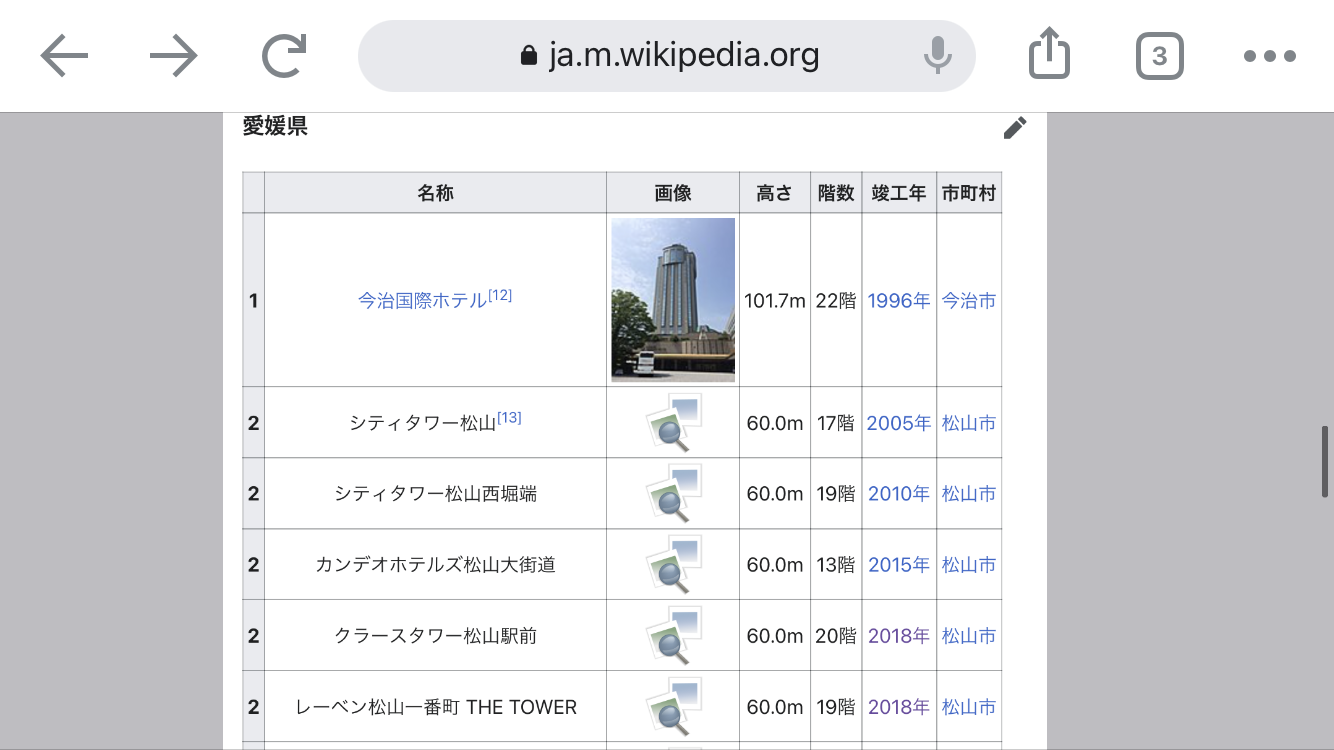This screenshot has width=1334, height=750.
Task: Tap placeholder image for シティタワー松山西堀端
Action: [673, 494]
